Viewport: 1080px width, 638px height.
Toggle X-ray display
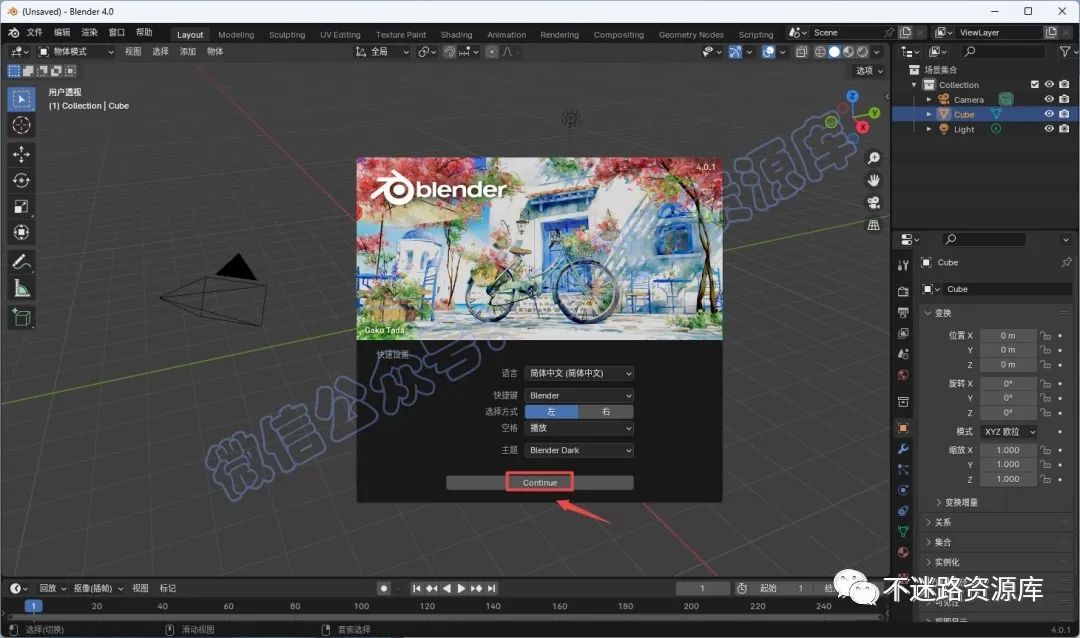(801, 52)
